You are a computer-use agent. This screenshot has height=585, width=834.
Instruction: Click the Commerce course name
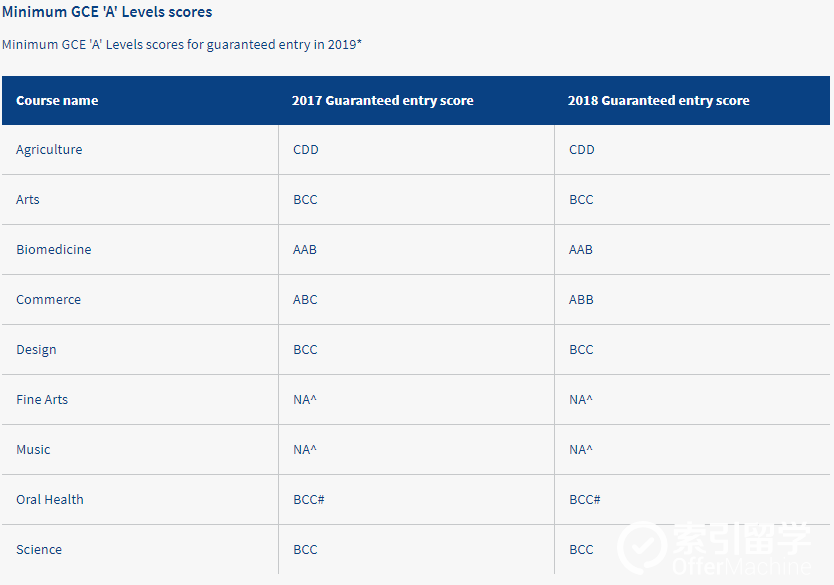click(48, 299)
